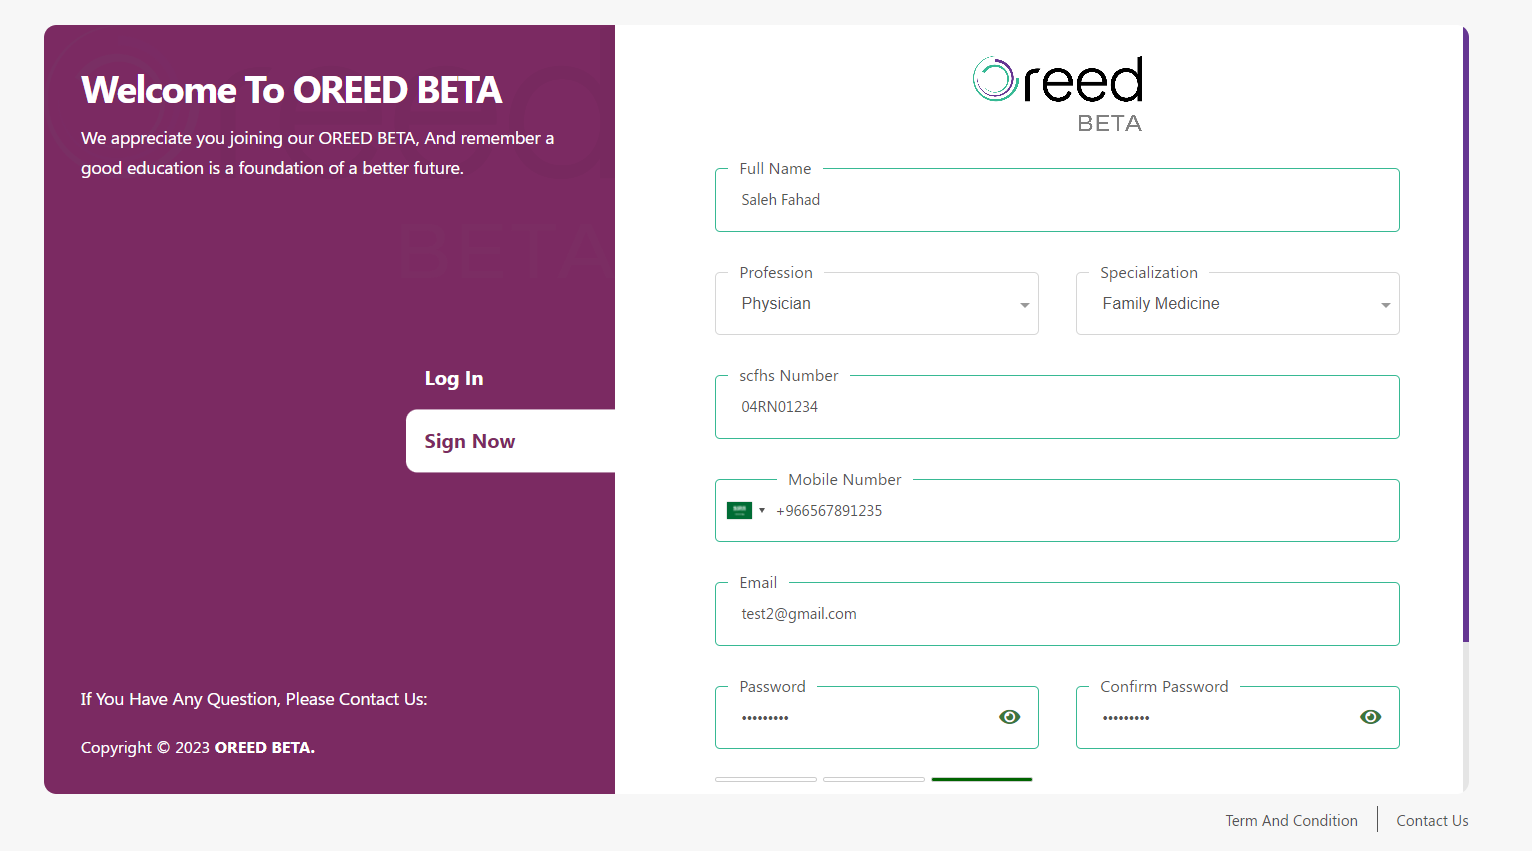The image size is (1532, 851).
Task: Click the first grey strength bar segment
Action: pos(766,779)
